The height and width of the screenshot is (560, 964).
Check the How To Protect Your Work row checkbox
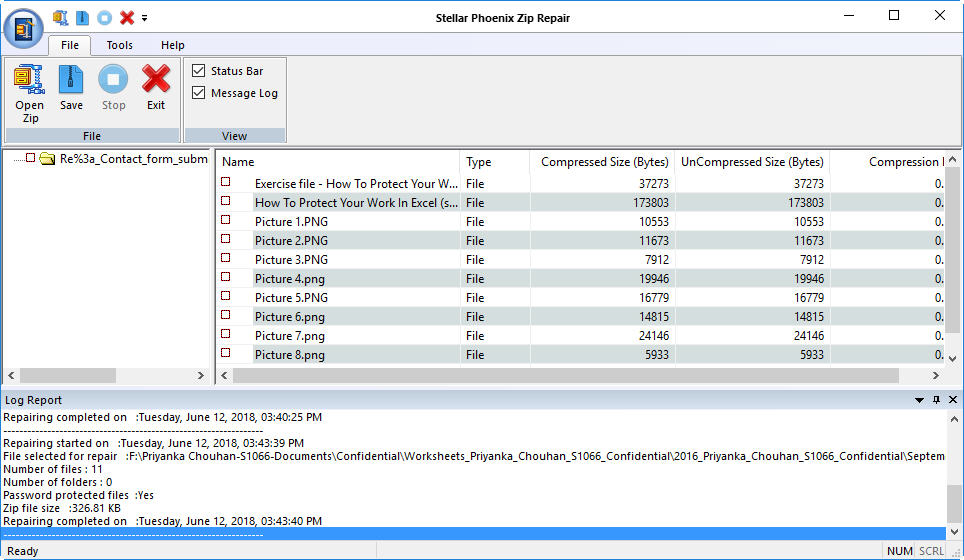226,201
